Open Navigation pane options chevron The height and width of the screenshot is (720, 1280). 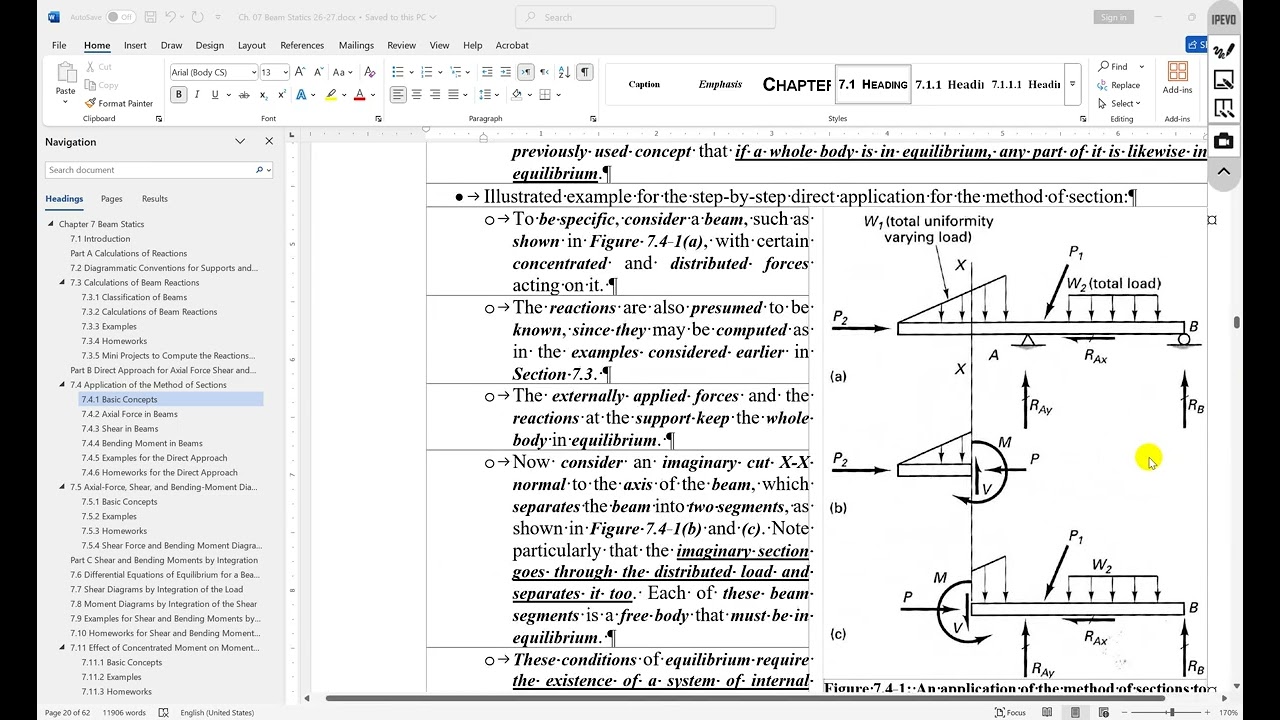tap(240, 142)
